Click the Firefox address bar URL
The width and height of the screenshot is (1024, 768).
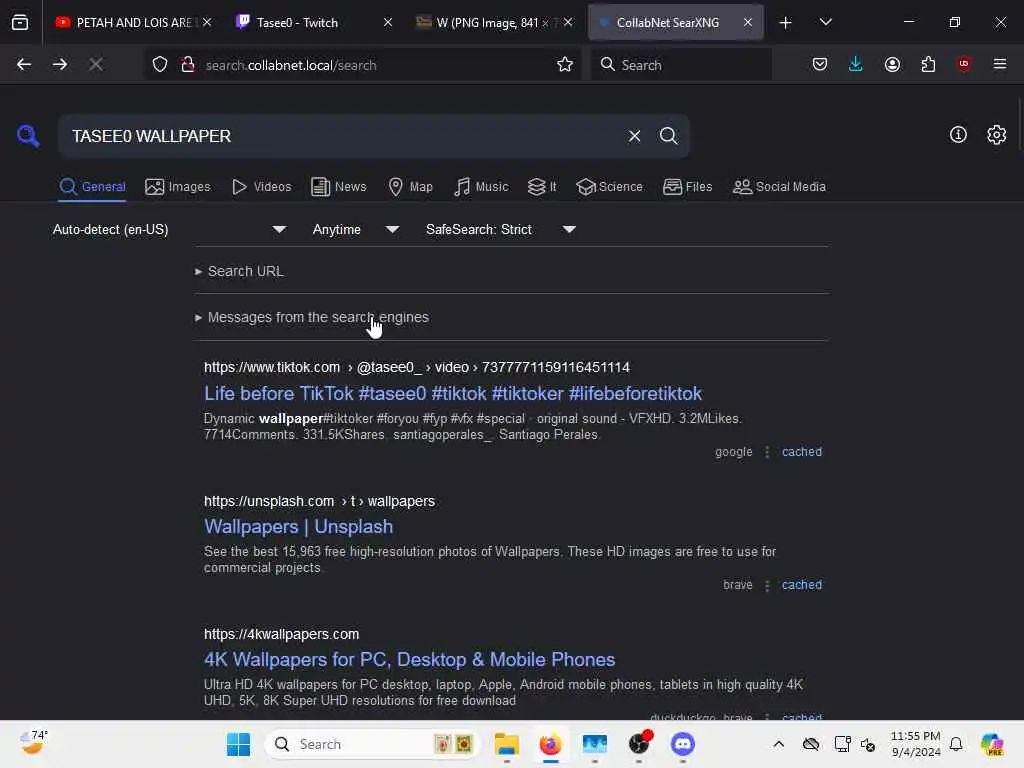(291, 65)
